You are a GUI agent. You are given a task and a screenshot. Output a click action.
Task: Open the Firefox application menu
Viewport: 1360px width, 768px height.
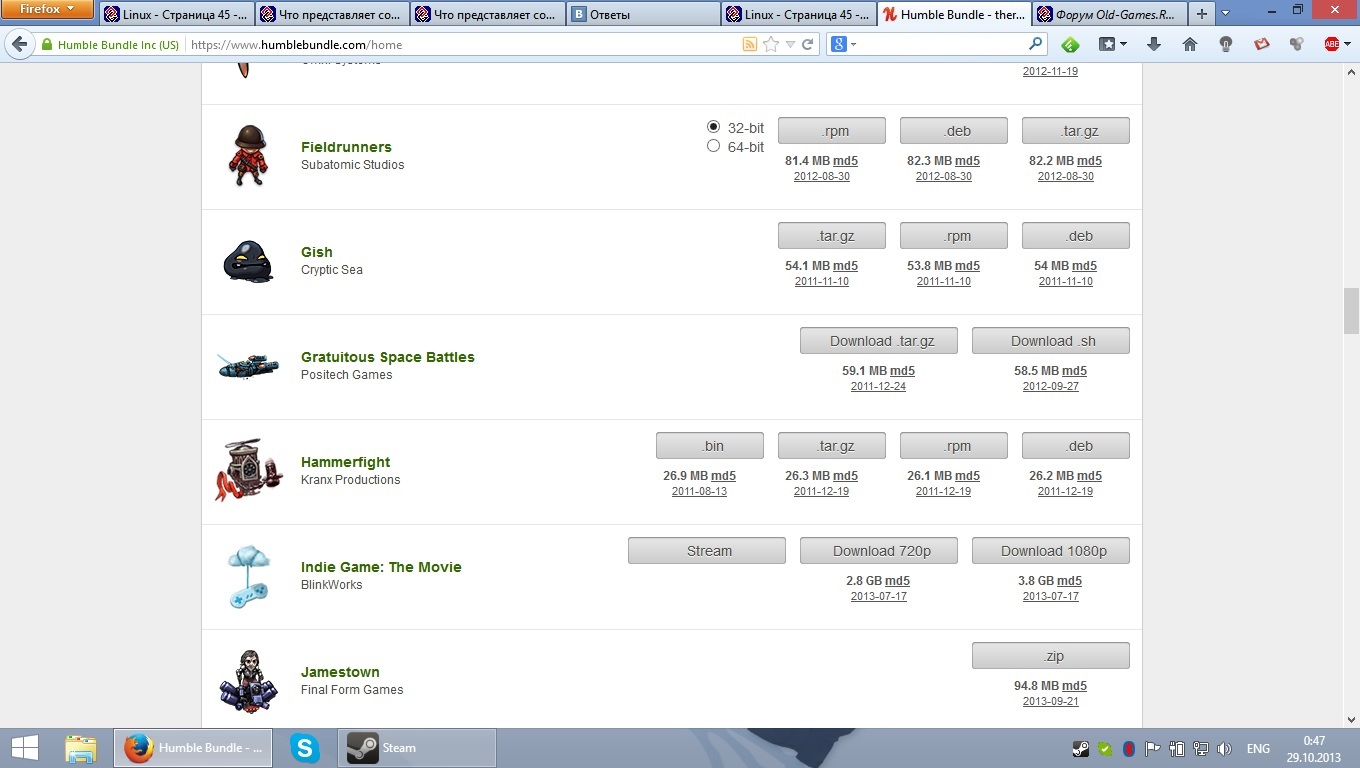(47, 10)
